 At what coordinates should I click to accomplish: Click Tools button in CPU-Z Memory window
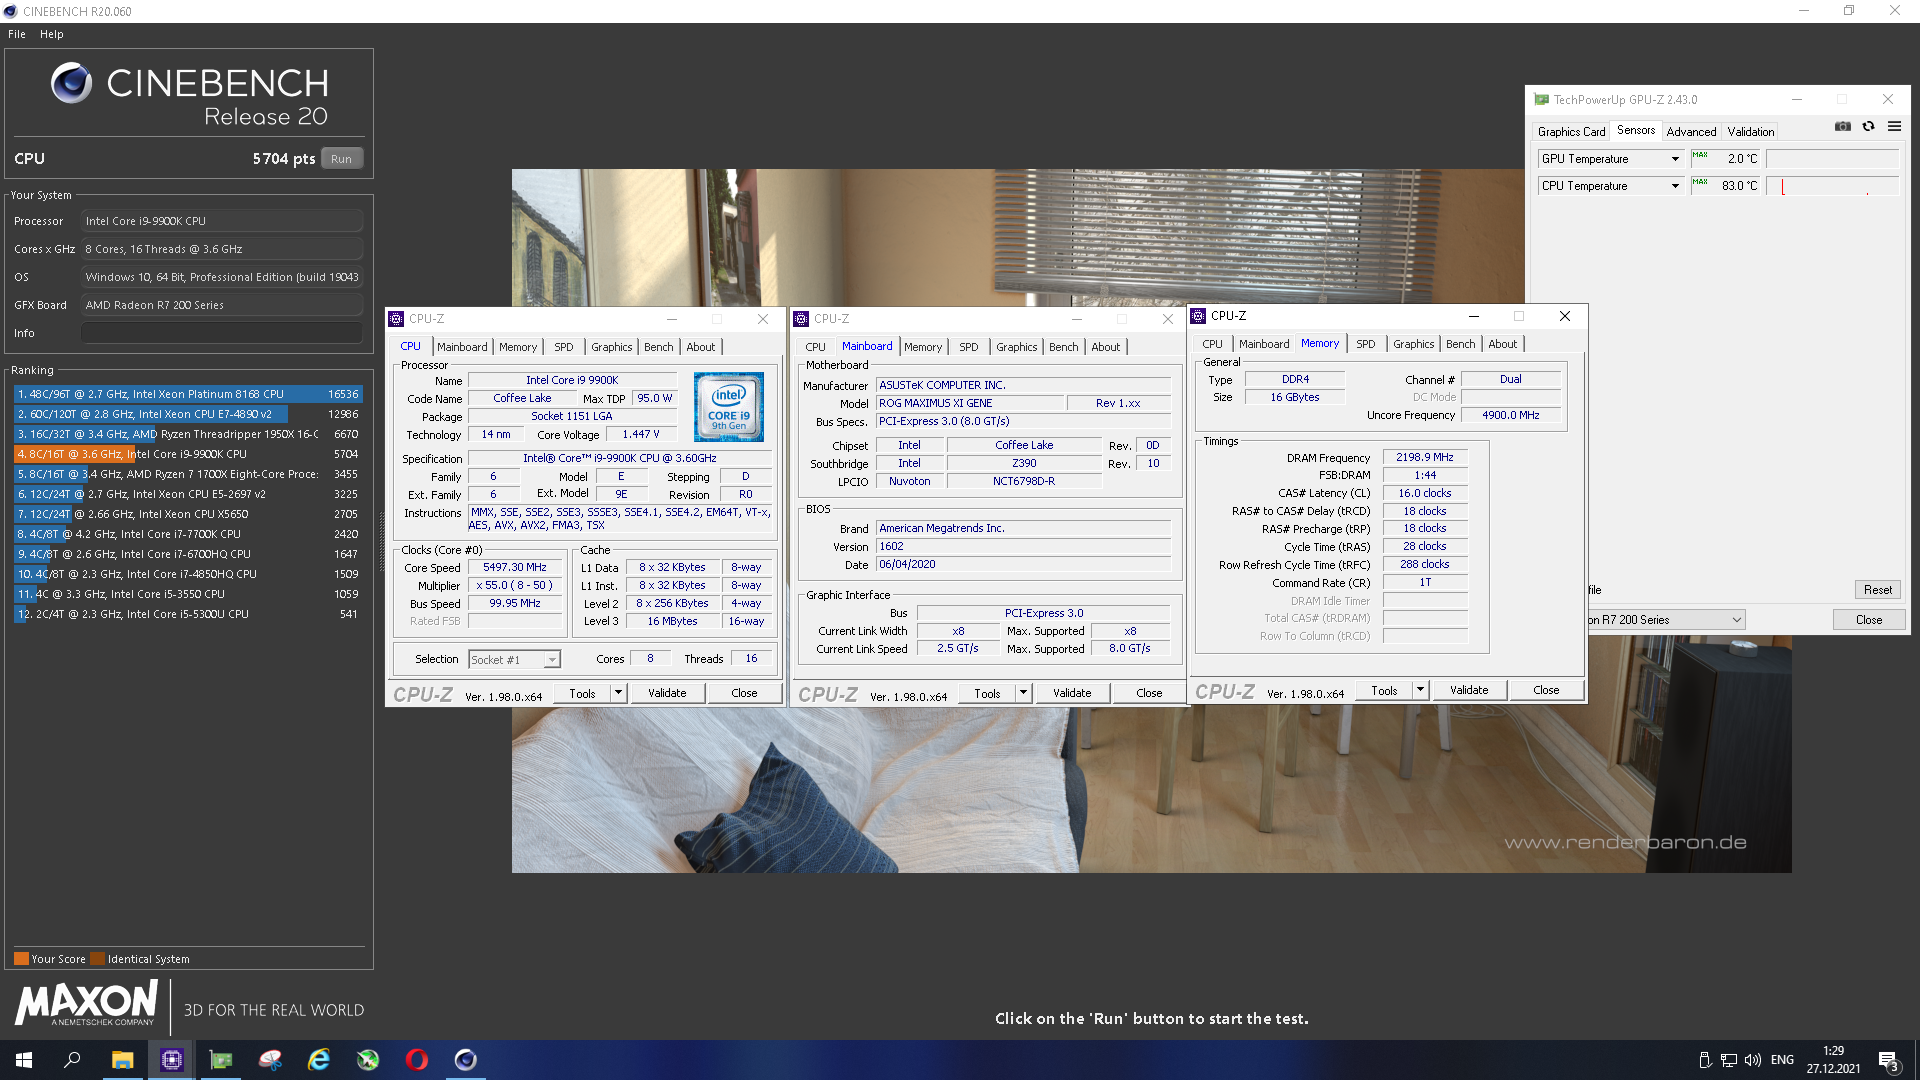click(x=1384, y=690)
